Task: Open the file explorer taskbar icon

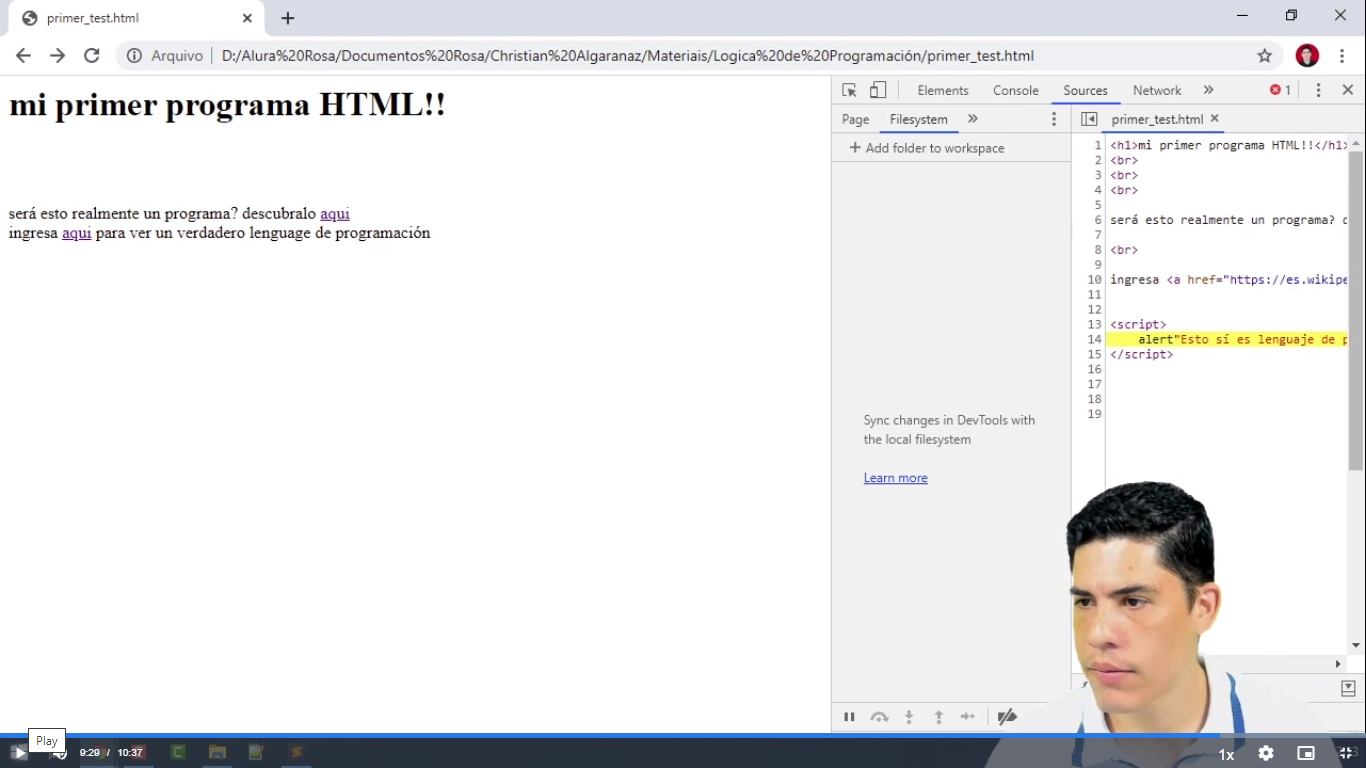Action: click(x=217, y=752)
